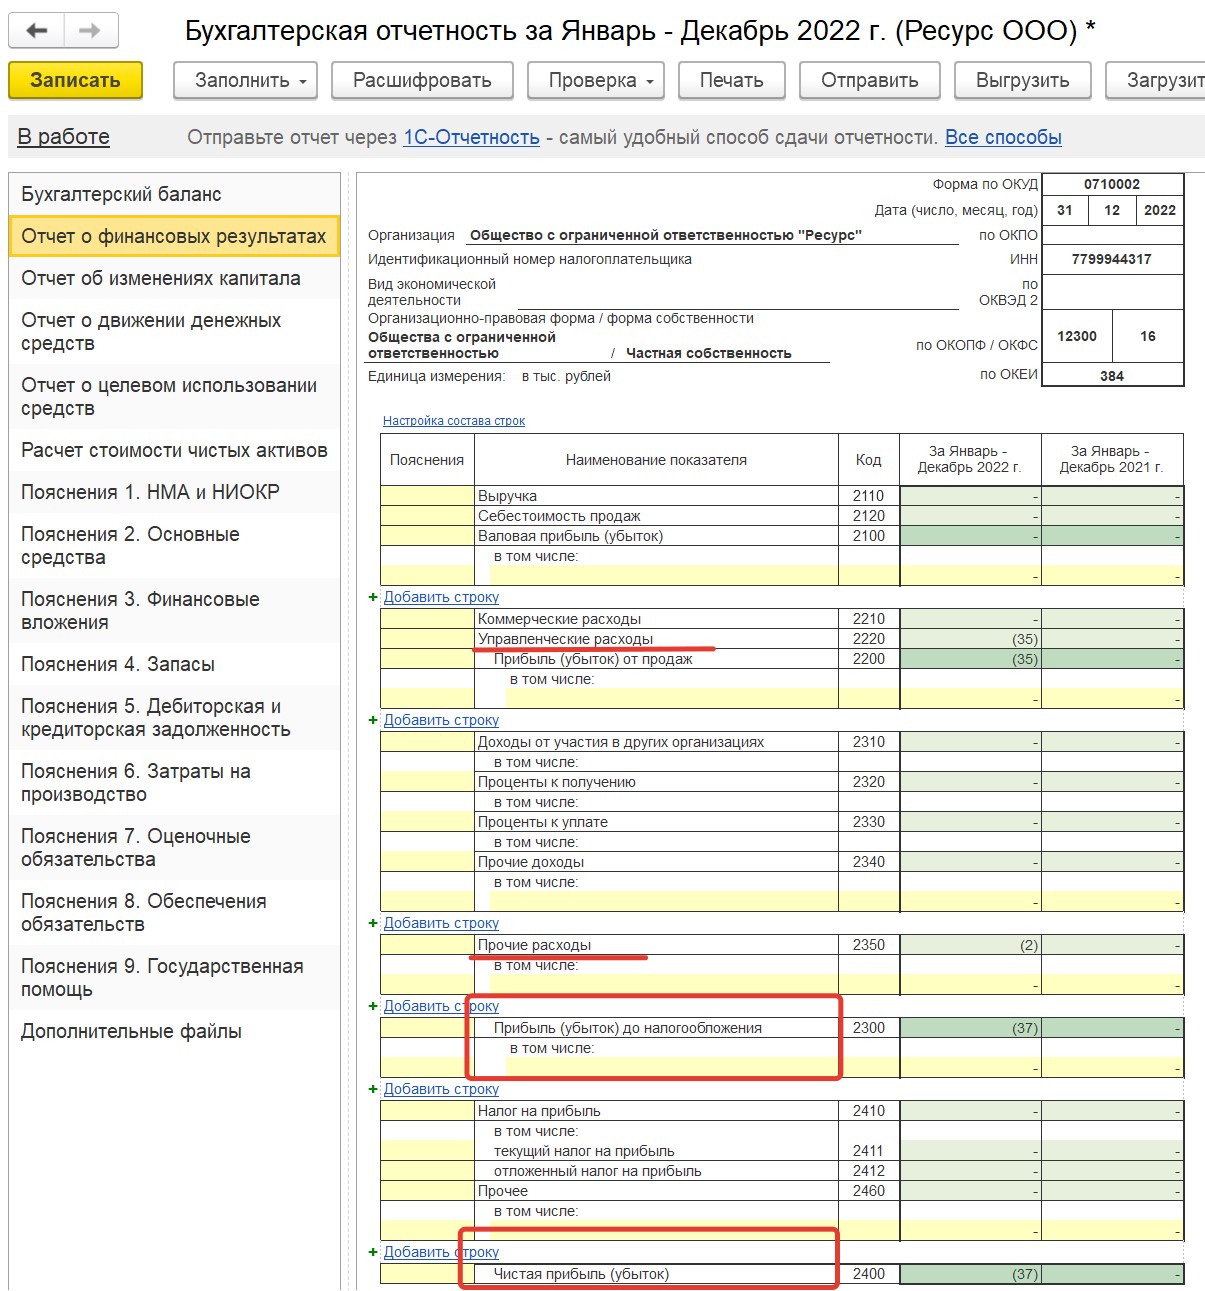This screenshot has width=1205, height=1291.
Task: Print the report using Печать
Action: pos(731,80)
